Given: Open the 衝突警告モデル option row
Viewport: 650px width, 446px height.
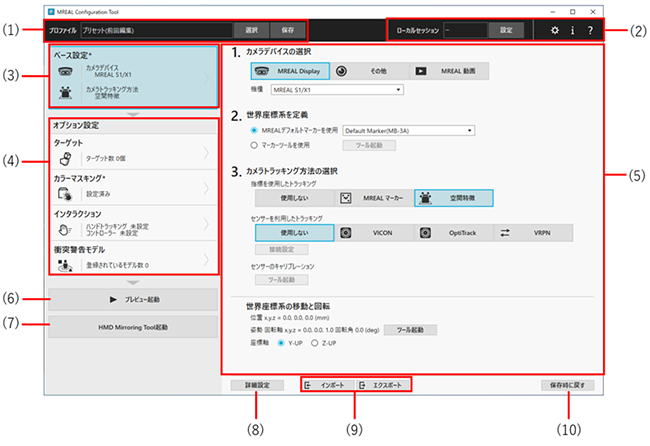Looking at the screenshot, I should click(133, 259).
